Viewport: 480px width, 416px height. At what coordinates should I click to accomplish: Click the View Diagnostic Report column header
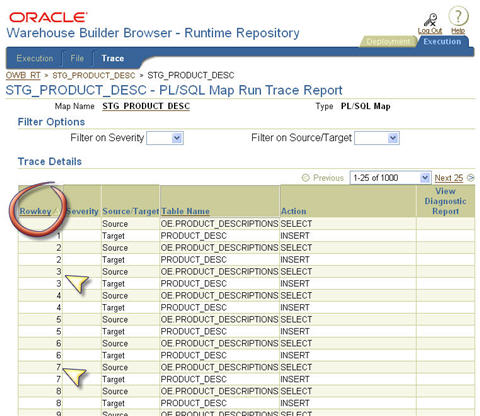tap(445, 201)
